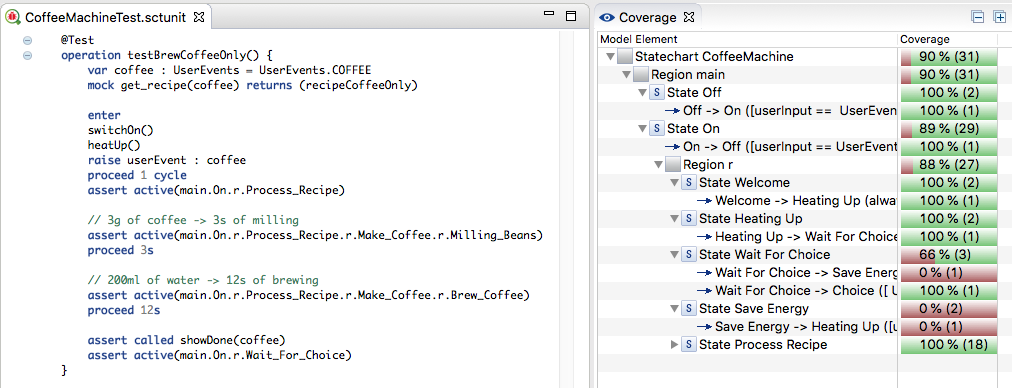The image size is (1012, 388).
Task: Click the sctunit file icon on editor tab
Action: pyautogui.click(x=12, y=17)
